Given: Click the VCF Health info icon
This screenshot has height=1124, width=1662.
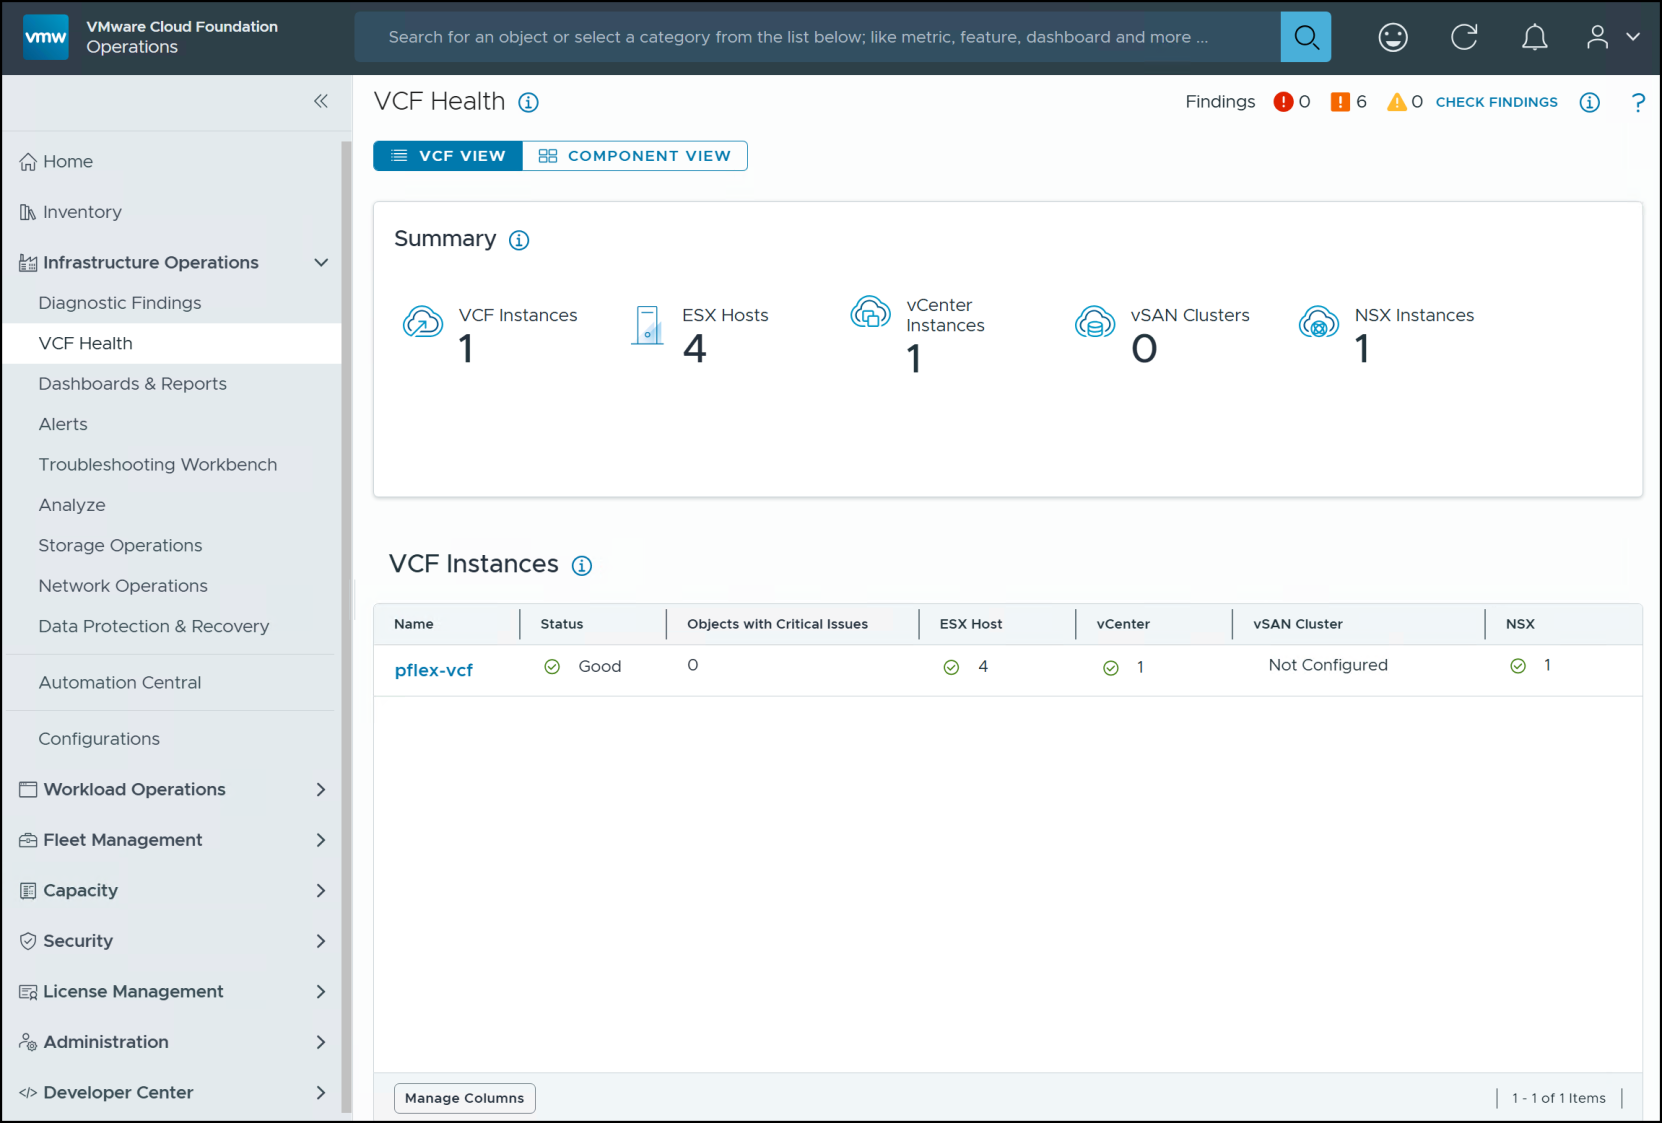Looking at the screenshot, I should pyautogui.click(x=529, y=102).
